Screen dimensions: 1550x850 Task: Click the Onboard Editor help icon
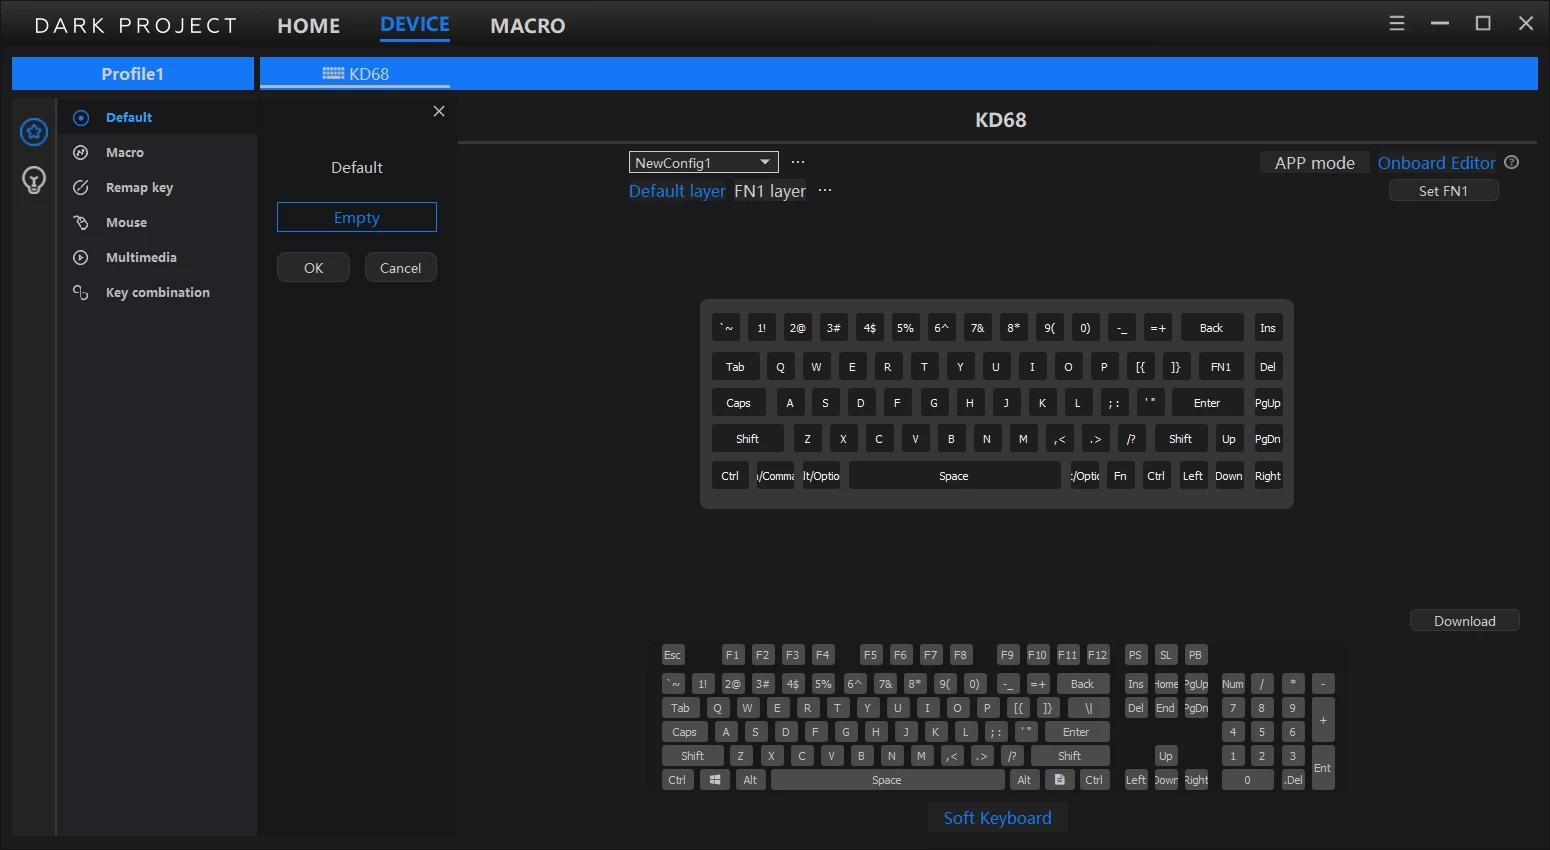[x=1512, y=162]
